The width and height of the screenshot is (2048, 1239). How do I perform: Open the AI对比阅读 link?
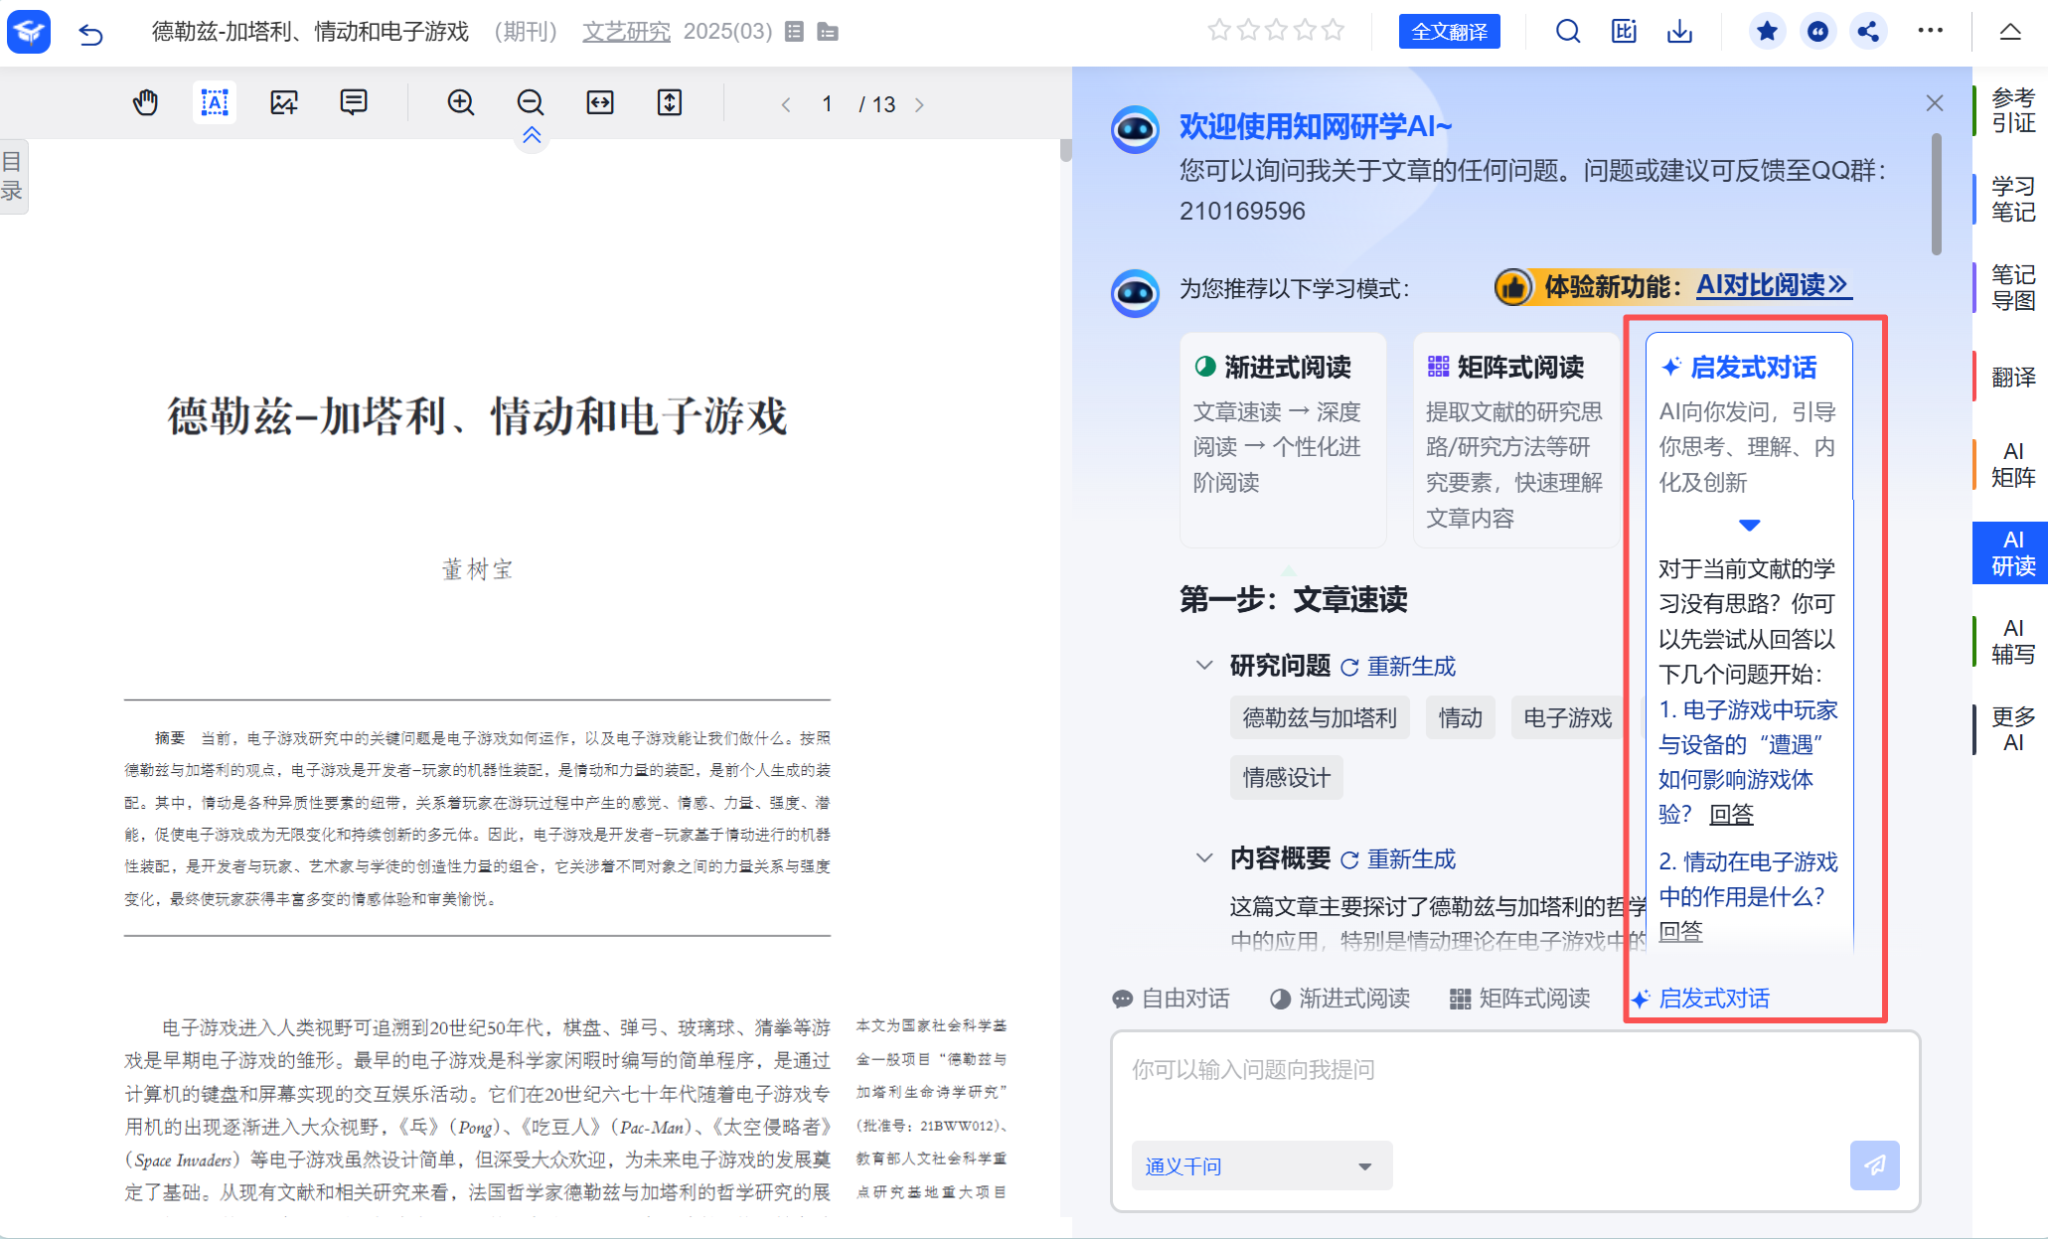1772,286
